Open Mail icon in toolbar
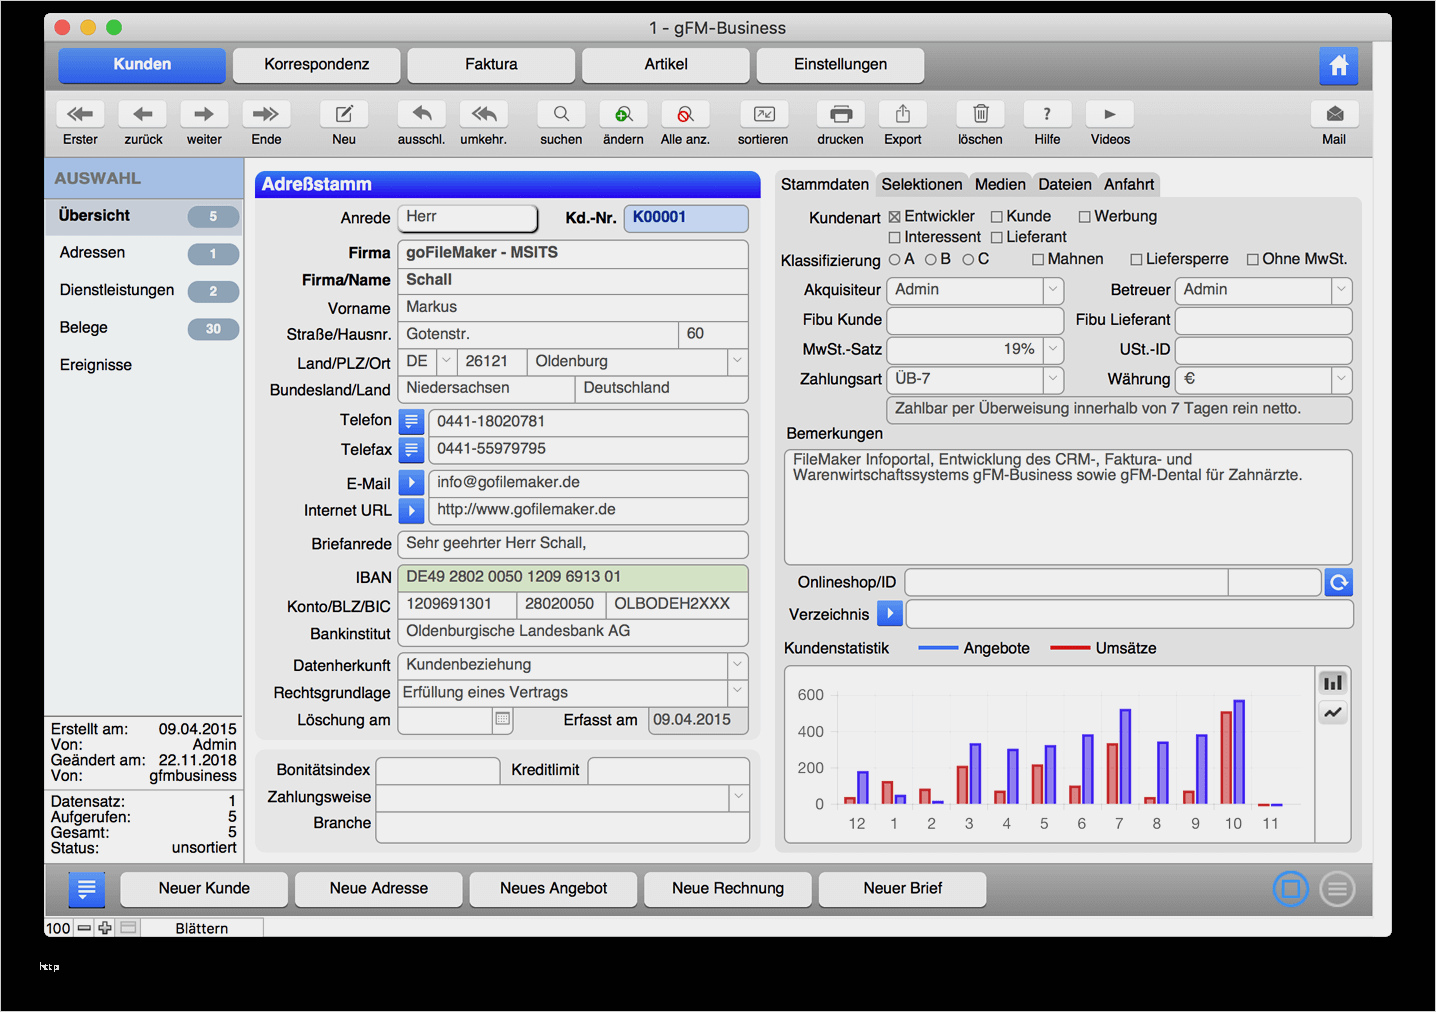The image size is (1436, 1012). point(1334,114)
